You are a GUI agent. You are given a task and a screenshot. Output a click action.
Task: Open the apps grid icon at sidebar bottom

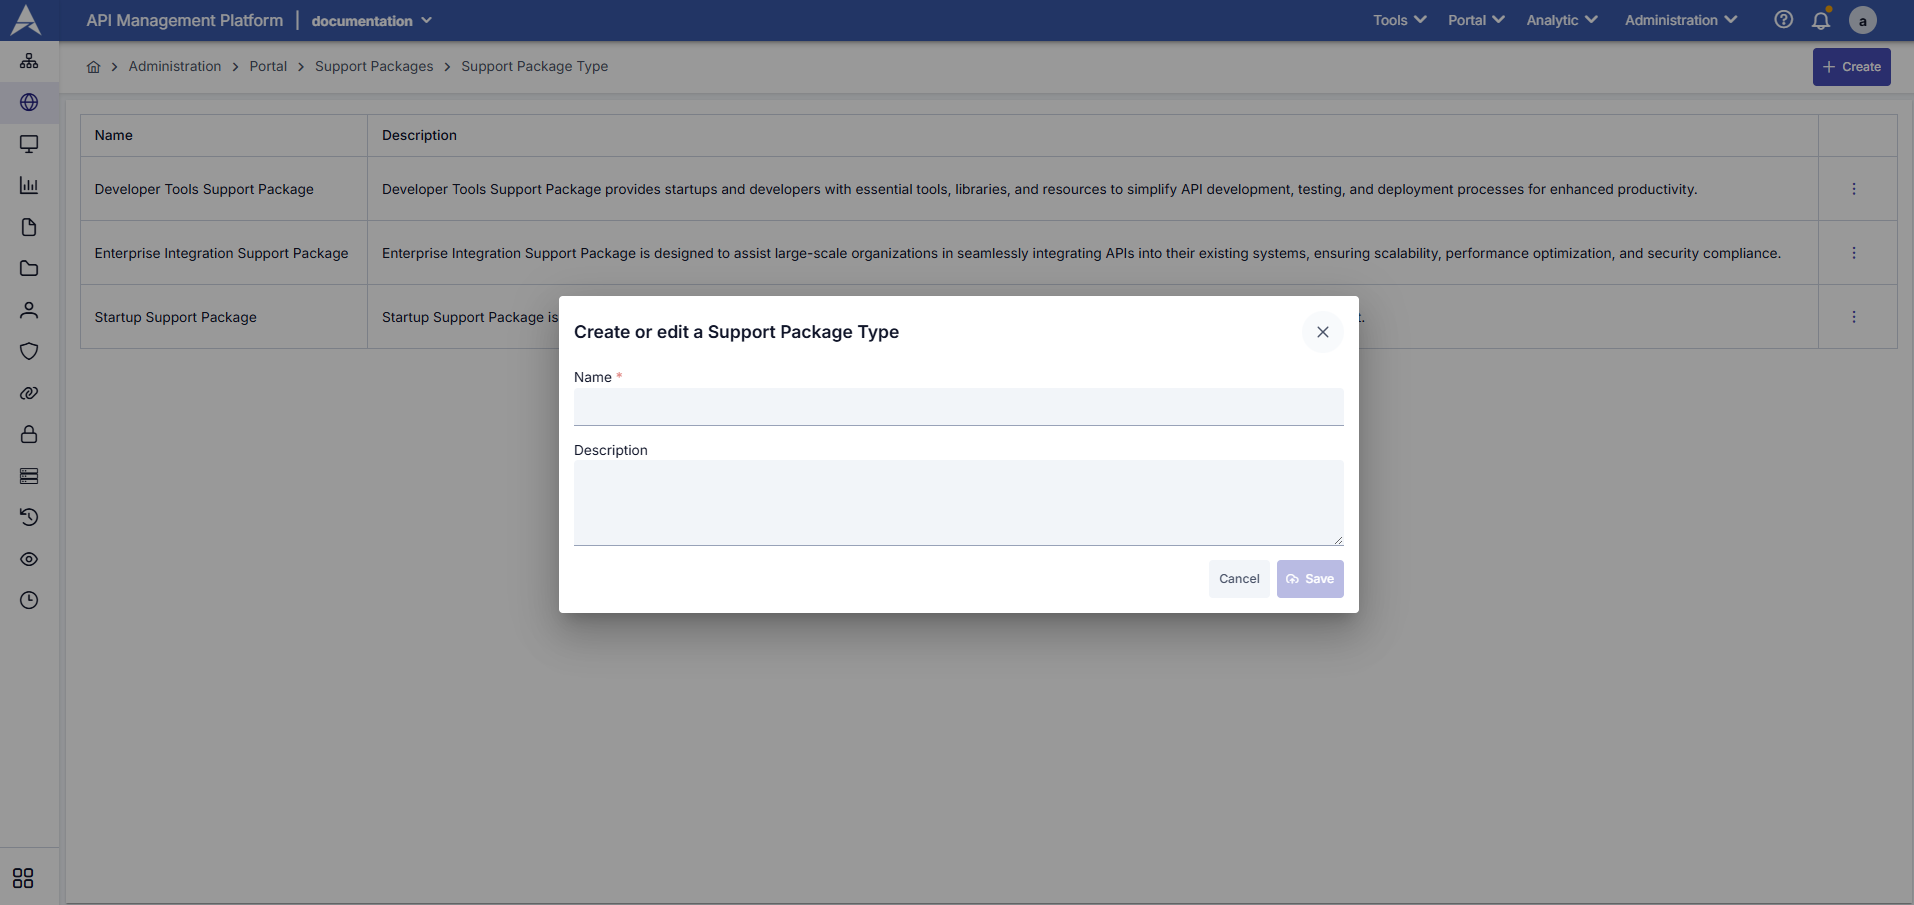click(23, 878)
